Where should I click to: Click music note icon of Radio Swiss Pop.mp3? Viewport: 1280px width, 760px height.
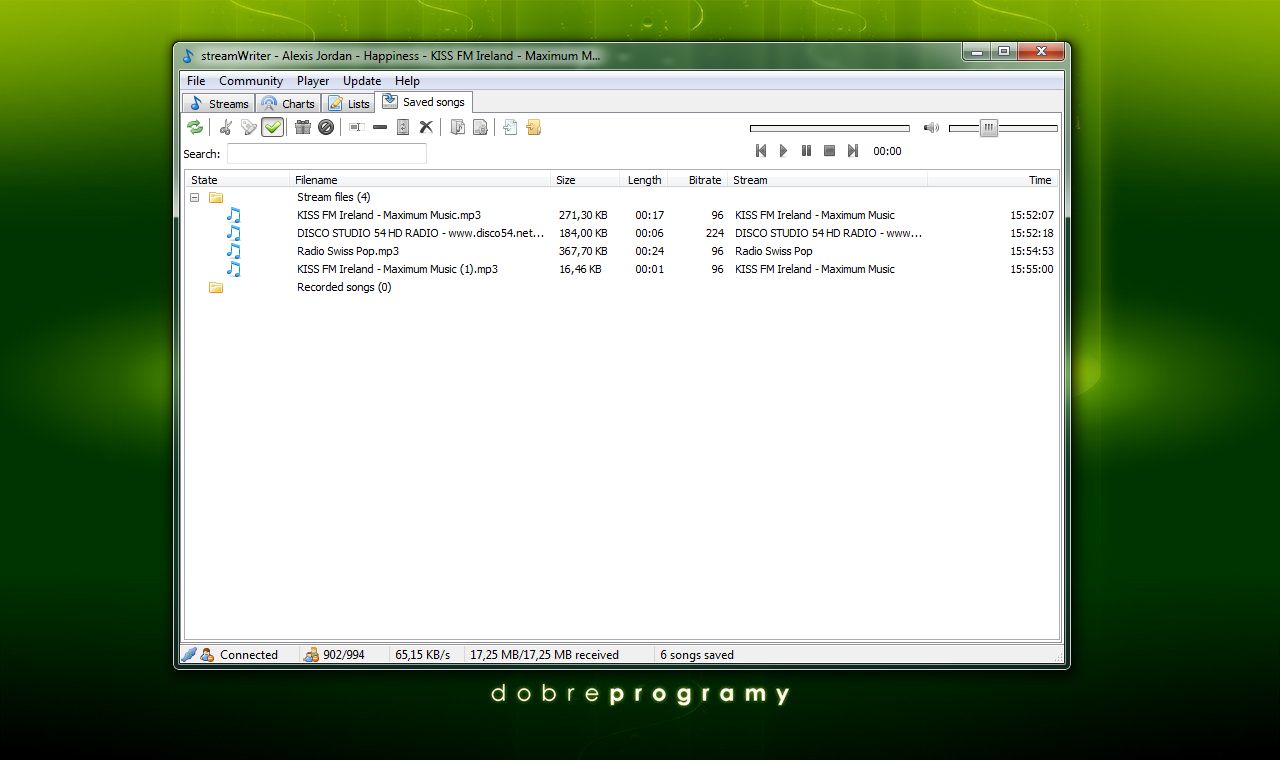click(x=233, y=251)
